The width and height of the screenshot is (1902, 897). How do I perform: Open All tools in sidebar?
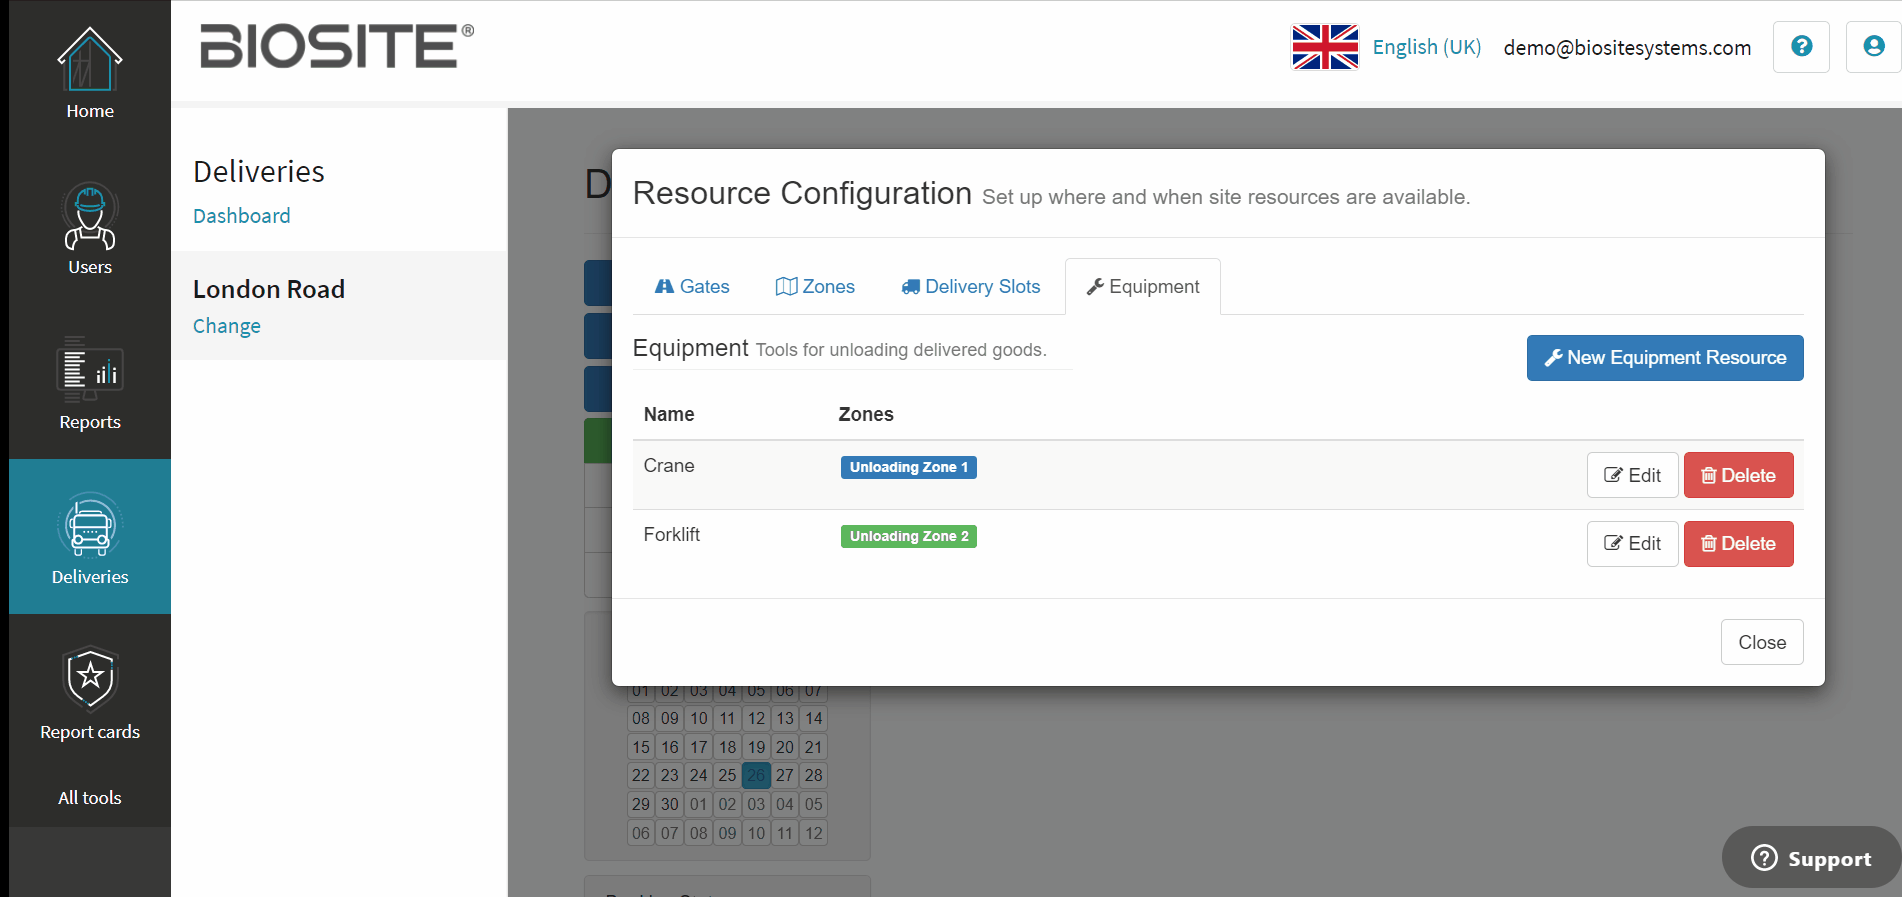coord(90,798)
